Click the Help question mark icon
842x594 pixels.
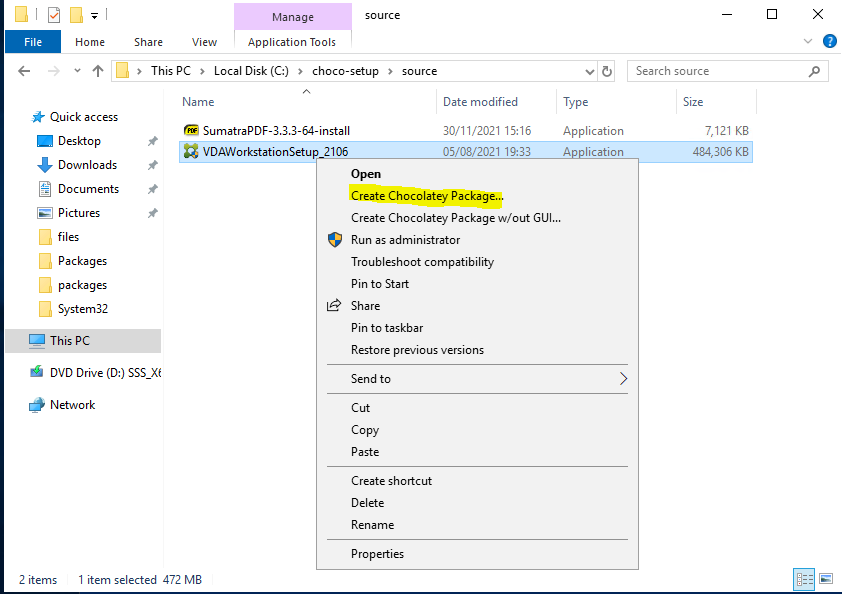[829, 41]
